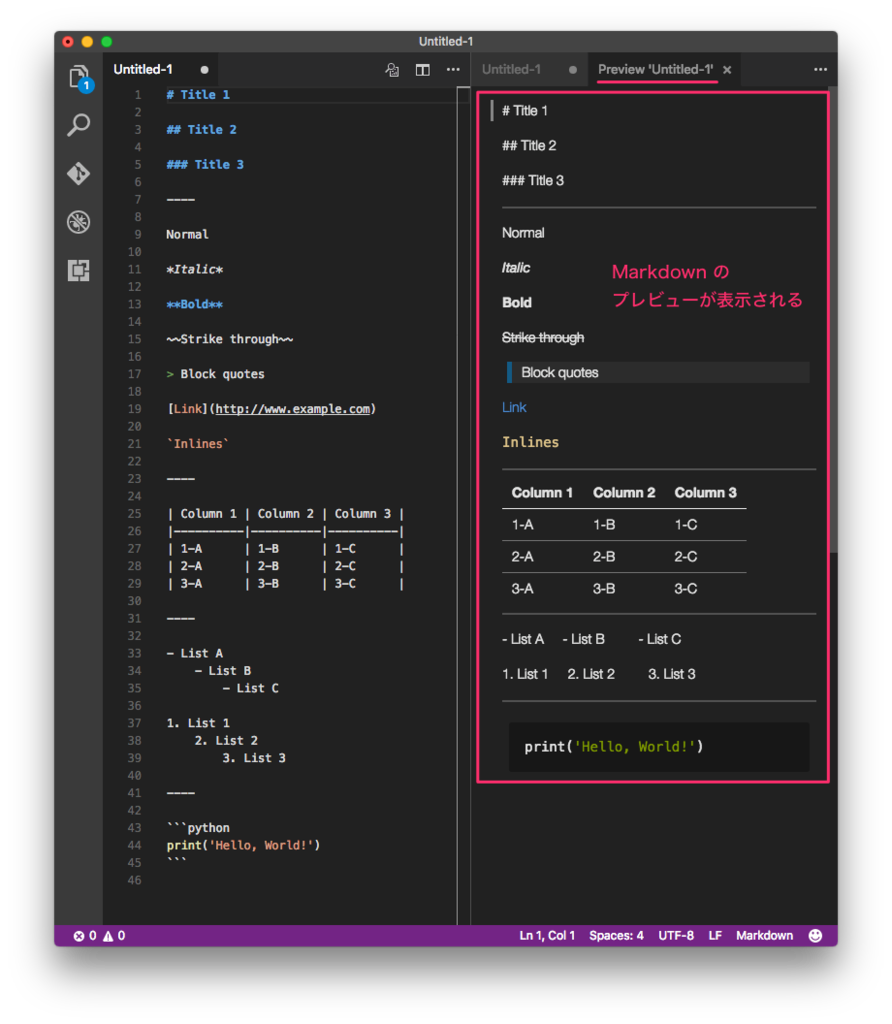Click 'Block quotes' in preview
Image resolution: width=892 pixels, height=1024 pixels.
point(560,372)
